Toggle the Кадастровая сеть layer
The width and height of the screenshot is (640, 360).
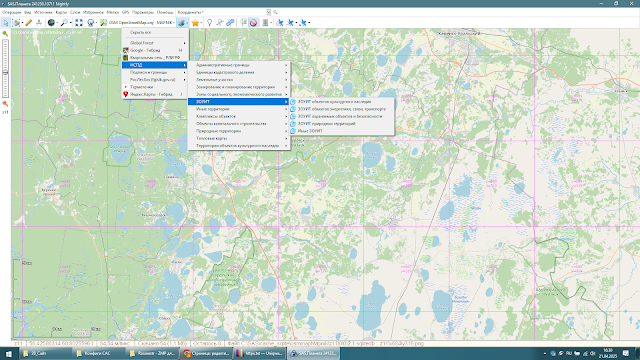pos(155,58)
